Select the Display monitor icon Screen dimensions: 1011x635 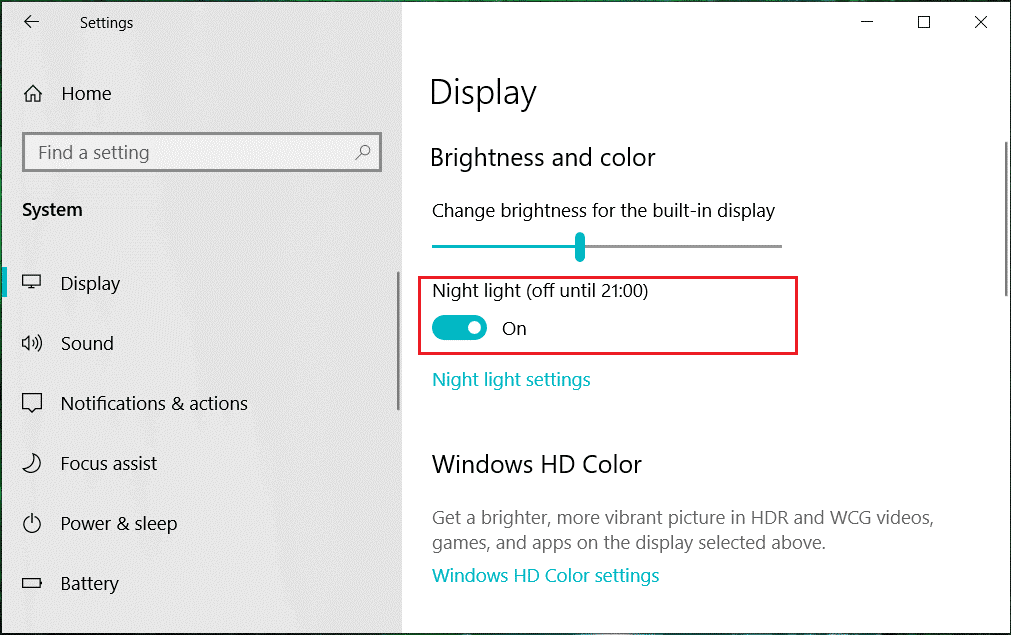(32, 282)
